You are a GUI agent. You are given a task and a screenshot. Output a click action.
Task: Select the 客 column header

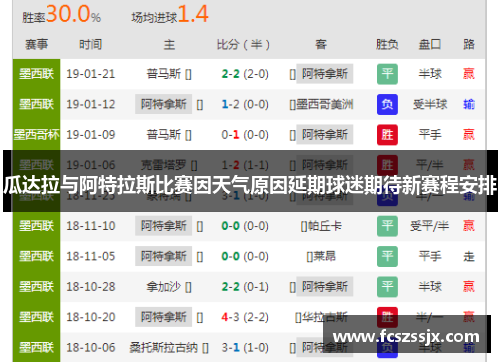pos(321,44)
